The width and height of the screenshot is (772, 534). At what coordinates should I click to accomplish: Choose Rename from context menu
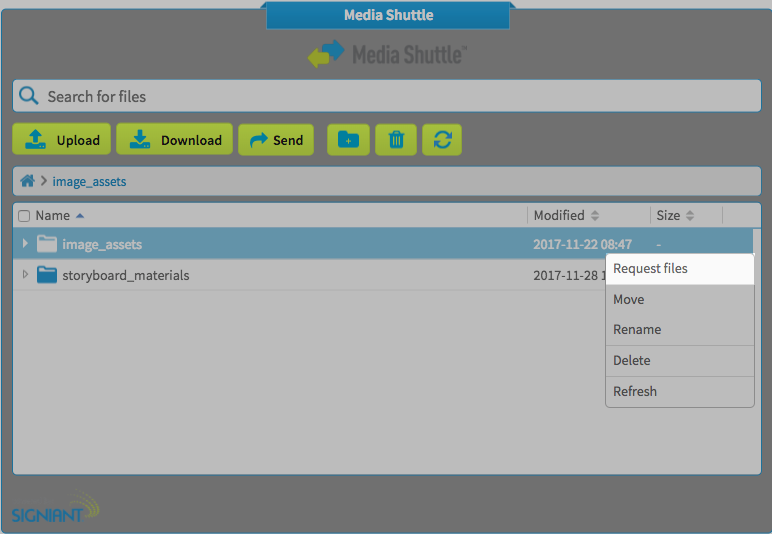click(x=680, y=329)
